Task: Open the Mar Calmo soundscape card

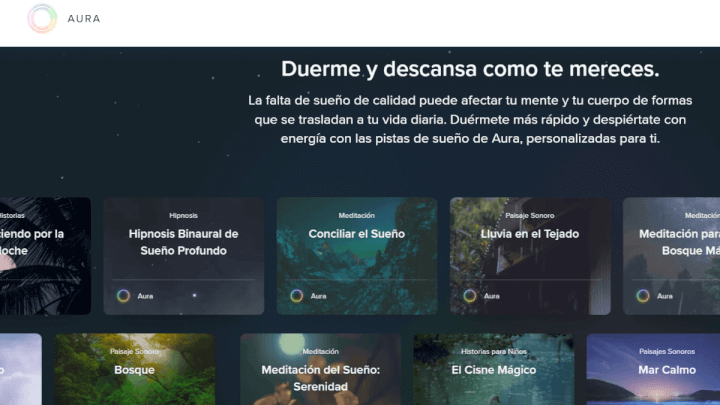Action: click(653, 369)
